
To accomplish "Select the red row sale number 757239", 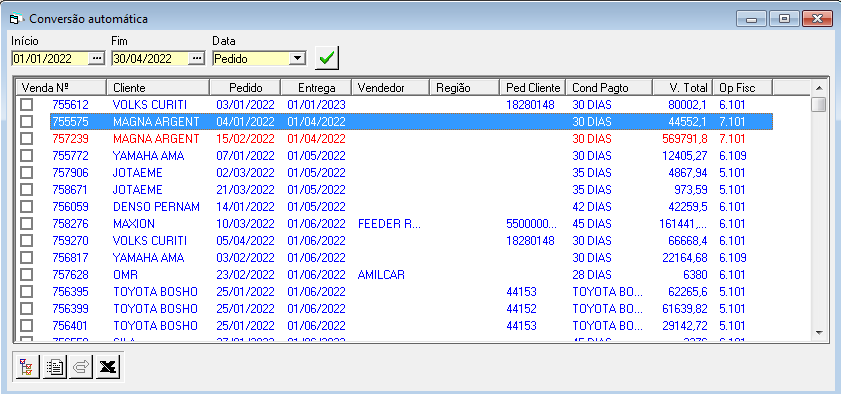I will (x=70, y=139).
